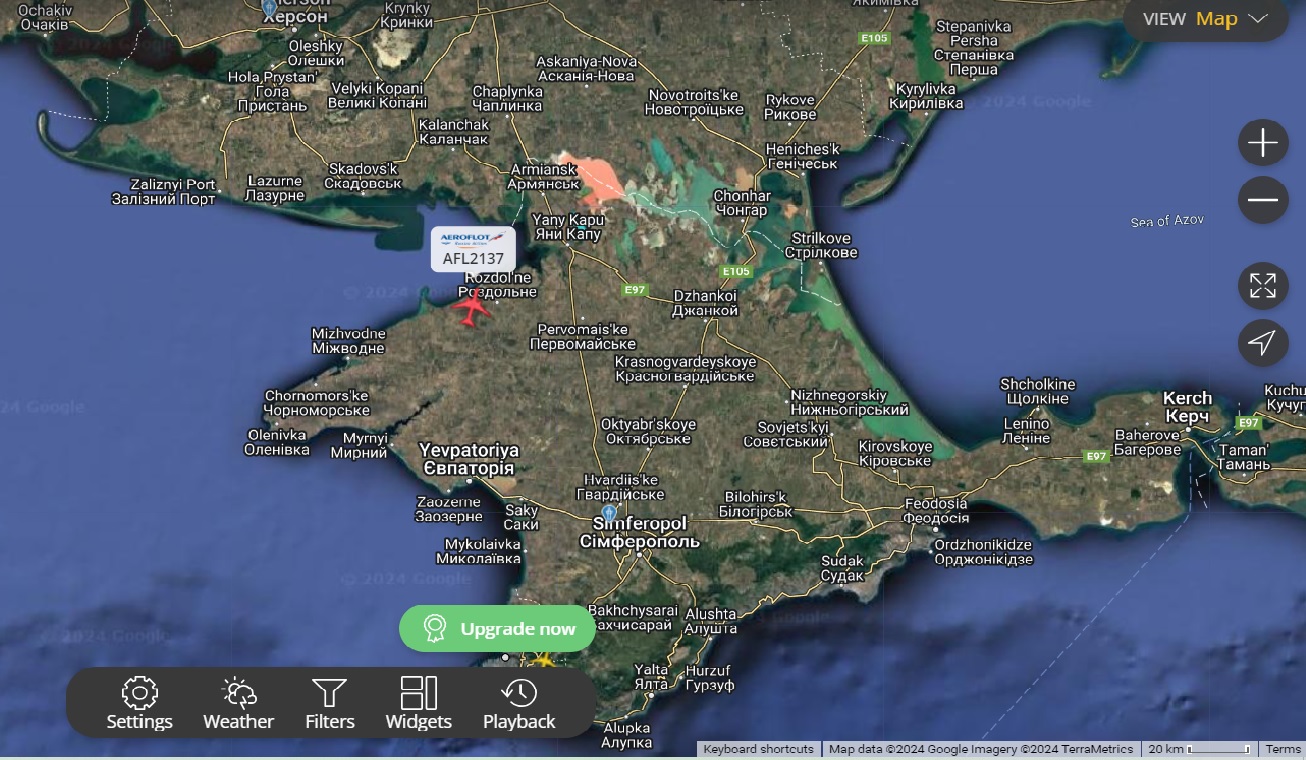Screen dimensions: 1306x760
Task: Toggle fullscreen map mode
Action: [1262, 286]
